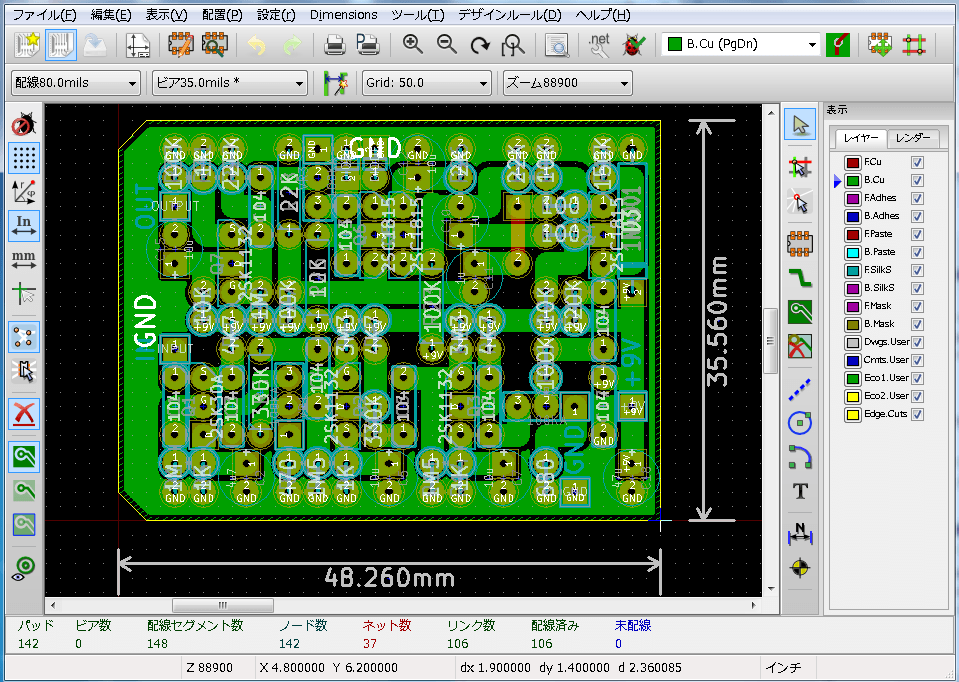The image size is (959, 682).
Task: Open the B.Cu layer selector dropdown
Action: point(741,44)
